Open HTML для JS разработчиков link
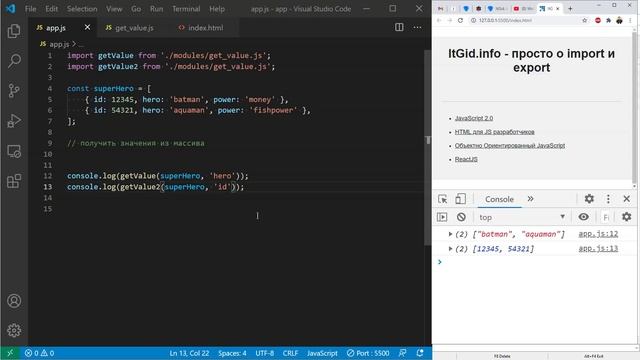 pos(495,132)
